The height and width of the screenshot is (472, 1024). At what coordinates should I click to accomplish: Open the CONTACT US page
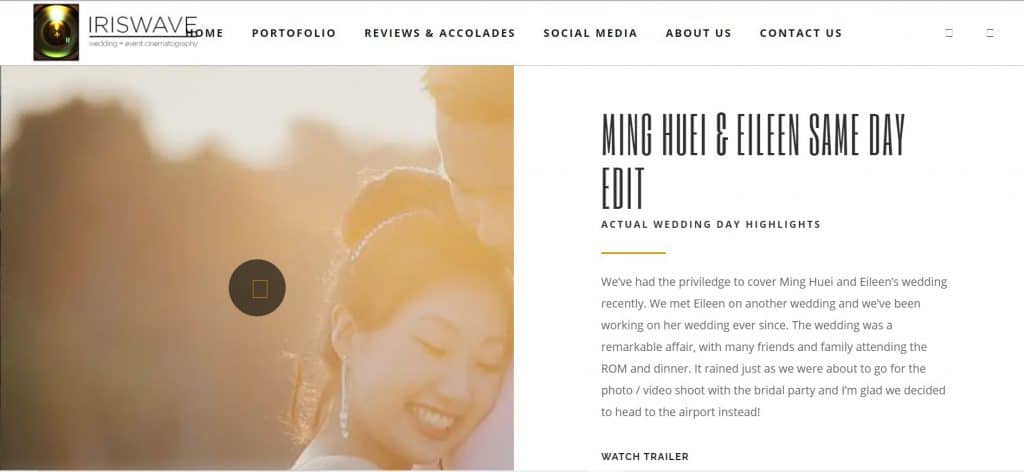pos(801,33)
